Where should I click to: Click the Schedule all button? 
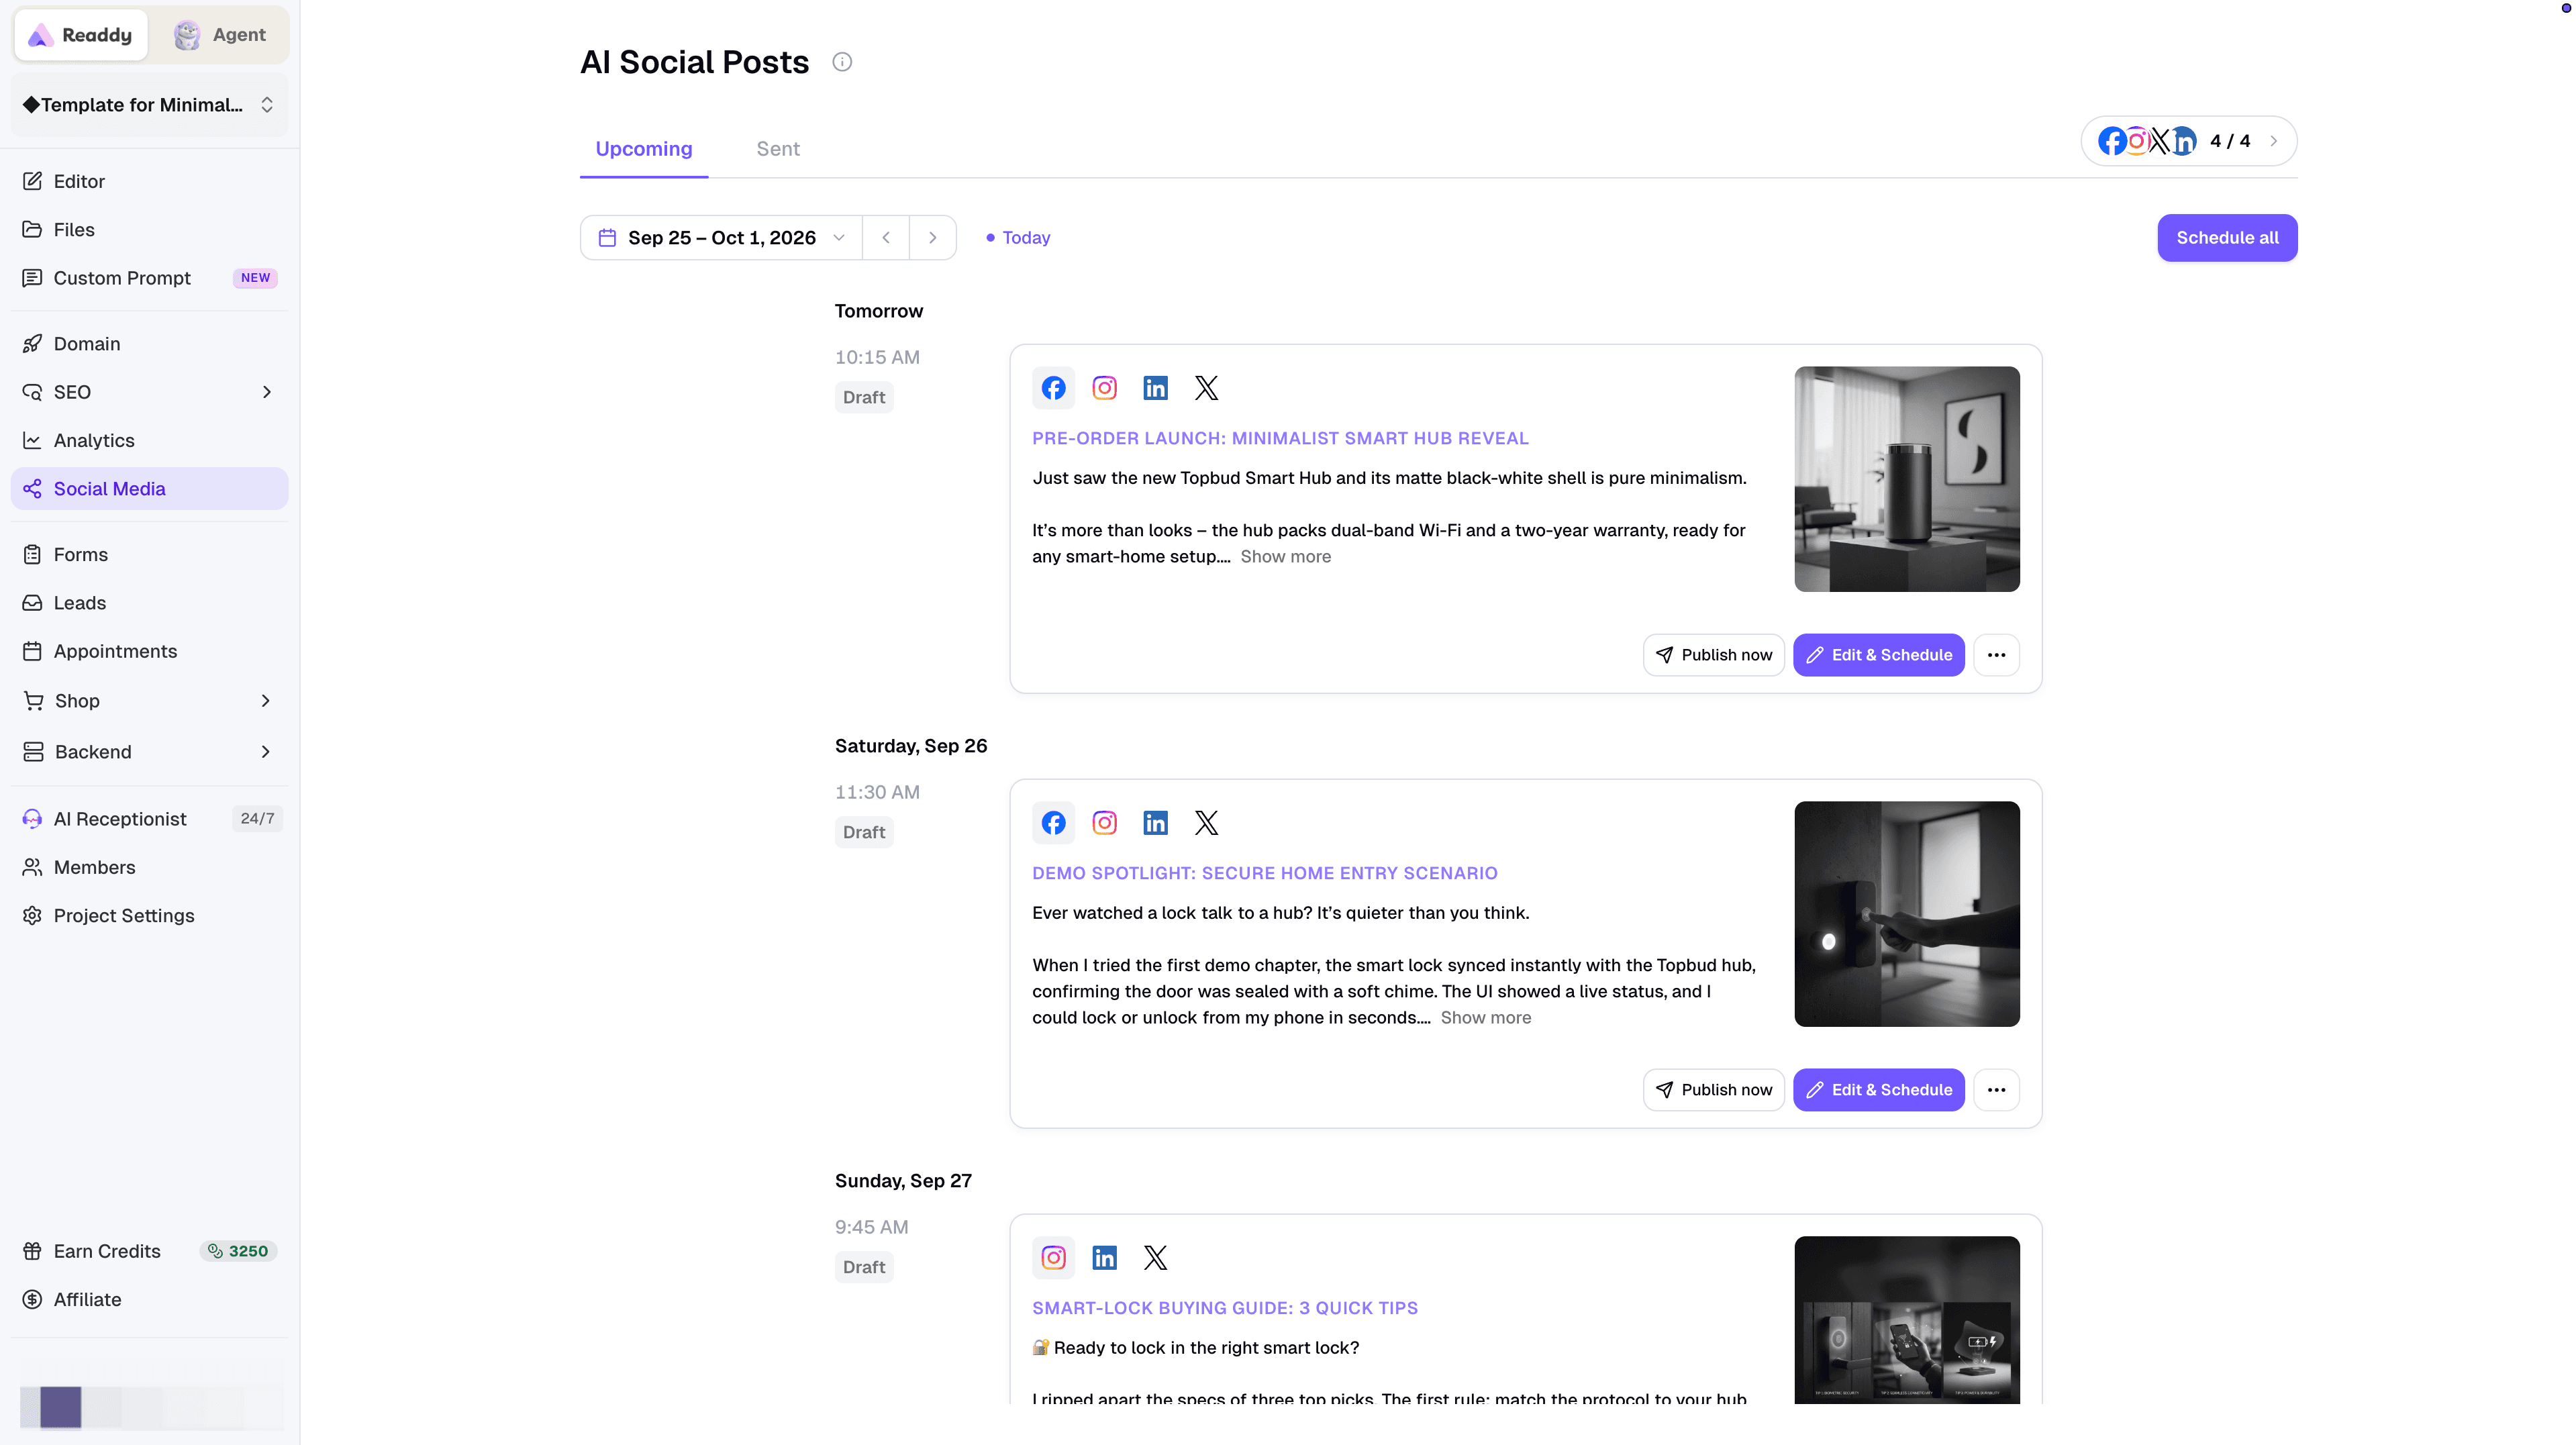coord(2227,238)
